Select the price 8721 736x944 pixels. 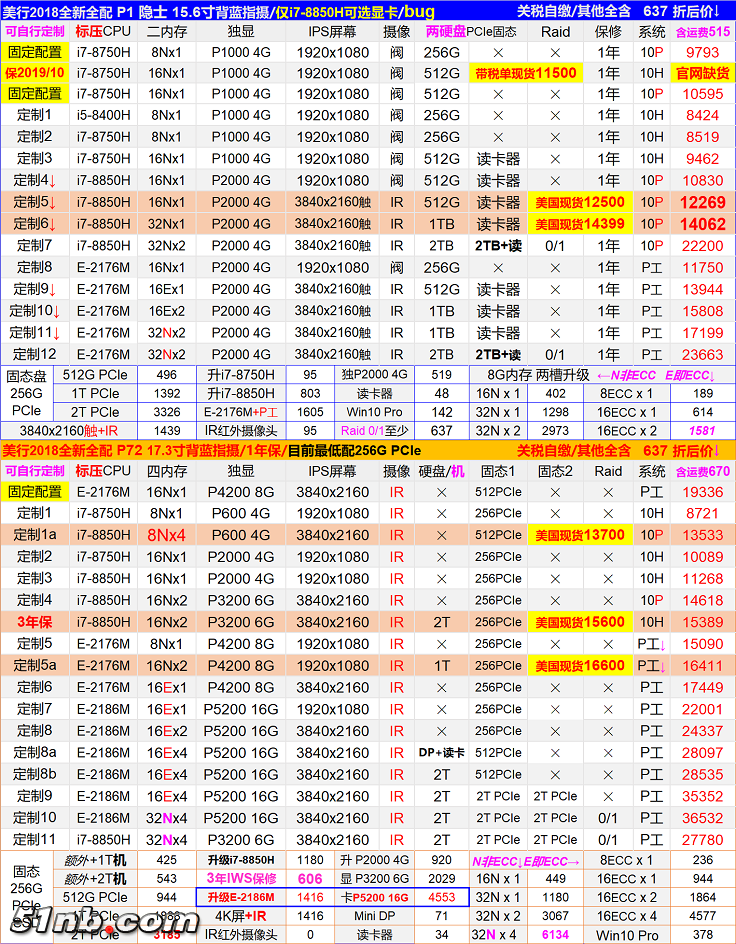click(x=702, y=514)
